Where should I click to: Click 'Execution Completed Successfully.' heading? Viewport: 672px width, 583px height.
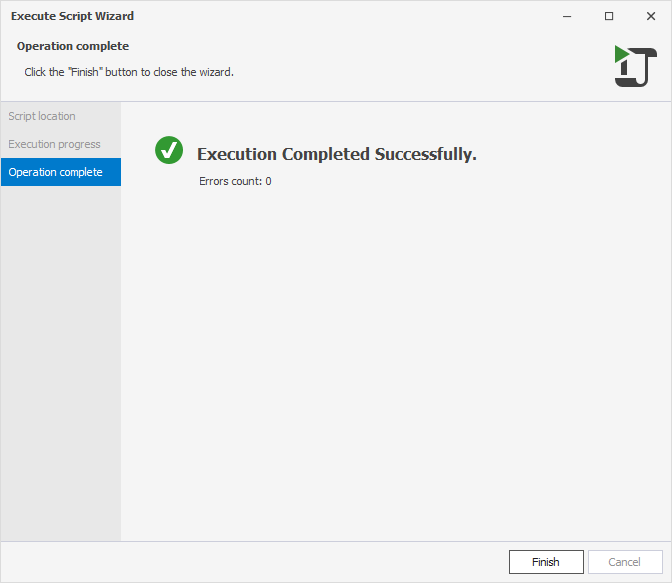337,154
